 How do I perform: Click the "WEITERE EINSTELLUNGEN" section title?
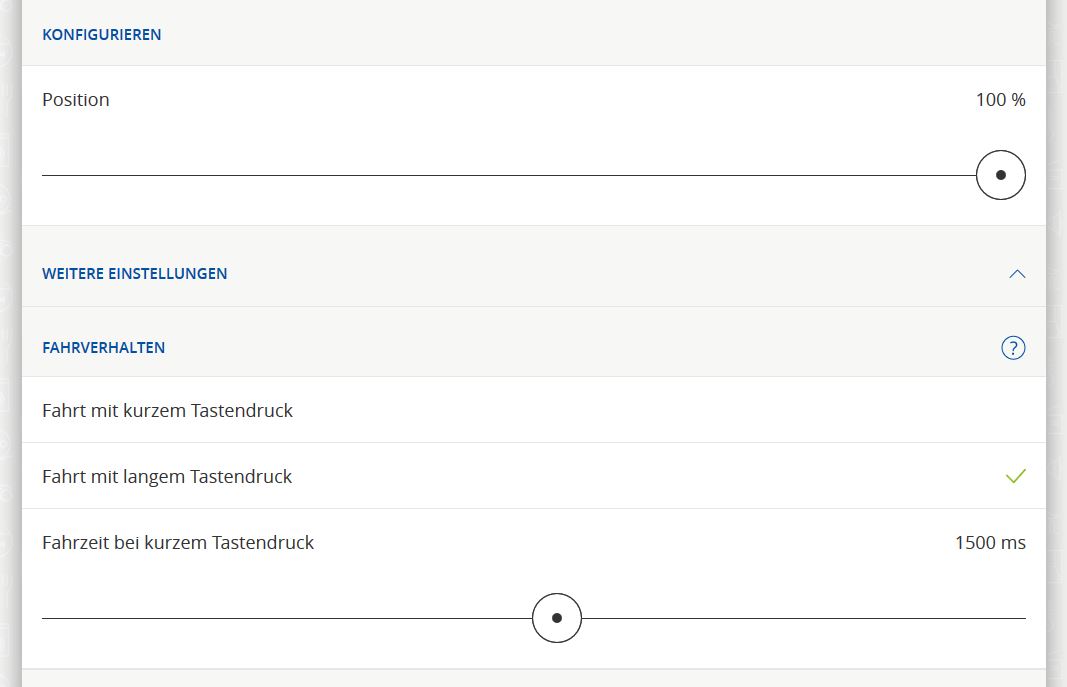point(134,274)
